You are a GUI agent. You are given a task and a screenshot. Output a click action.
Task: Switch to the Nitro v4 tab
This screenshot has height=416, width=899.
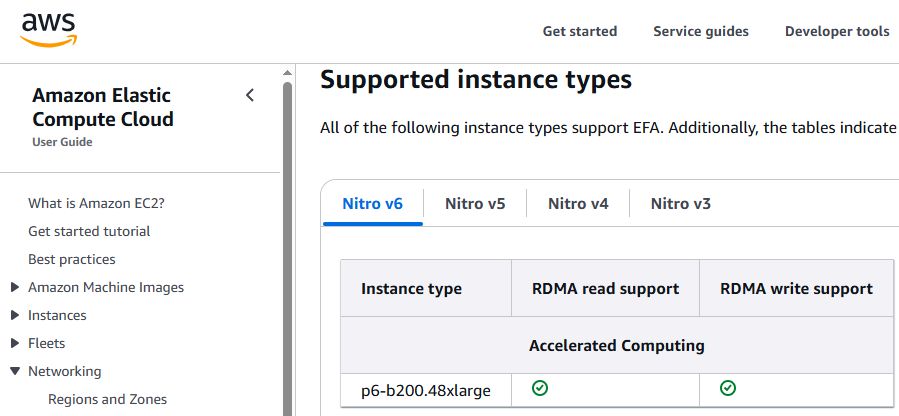click(578, 204)
